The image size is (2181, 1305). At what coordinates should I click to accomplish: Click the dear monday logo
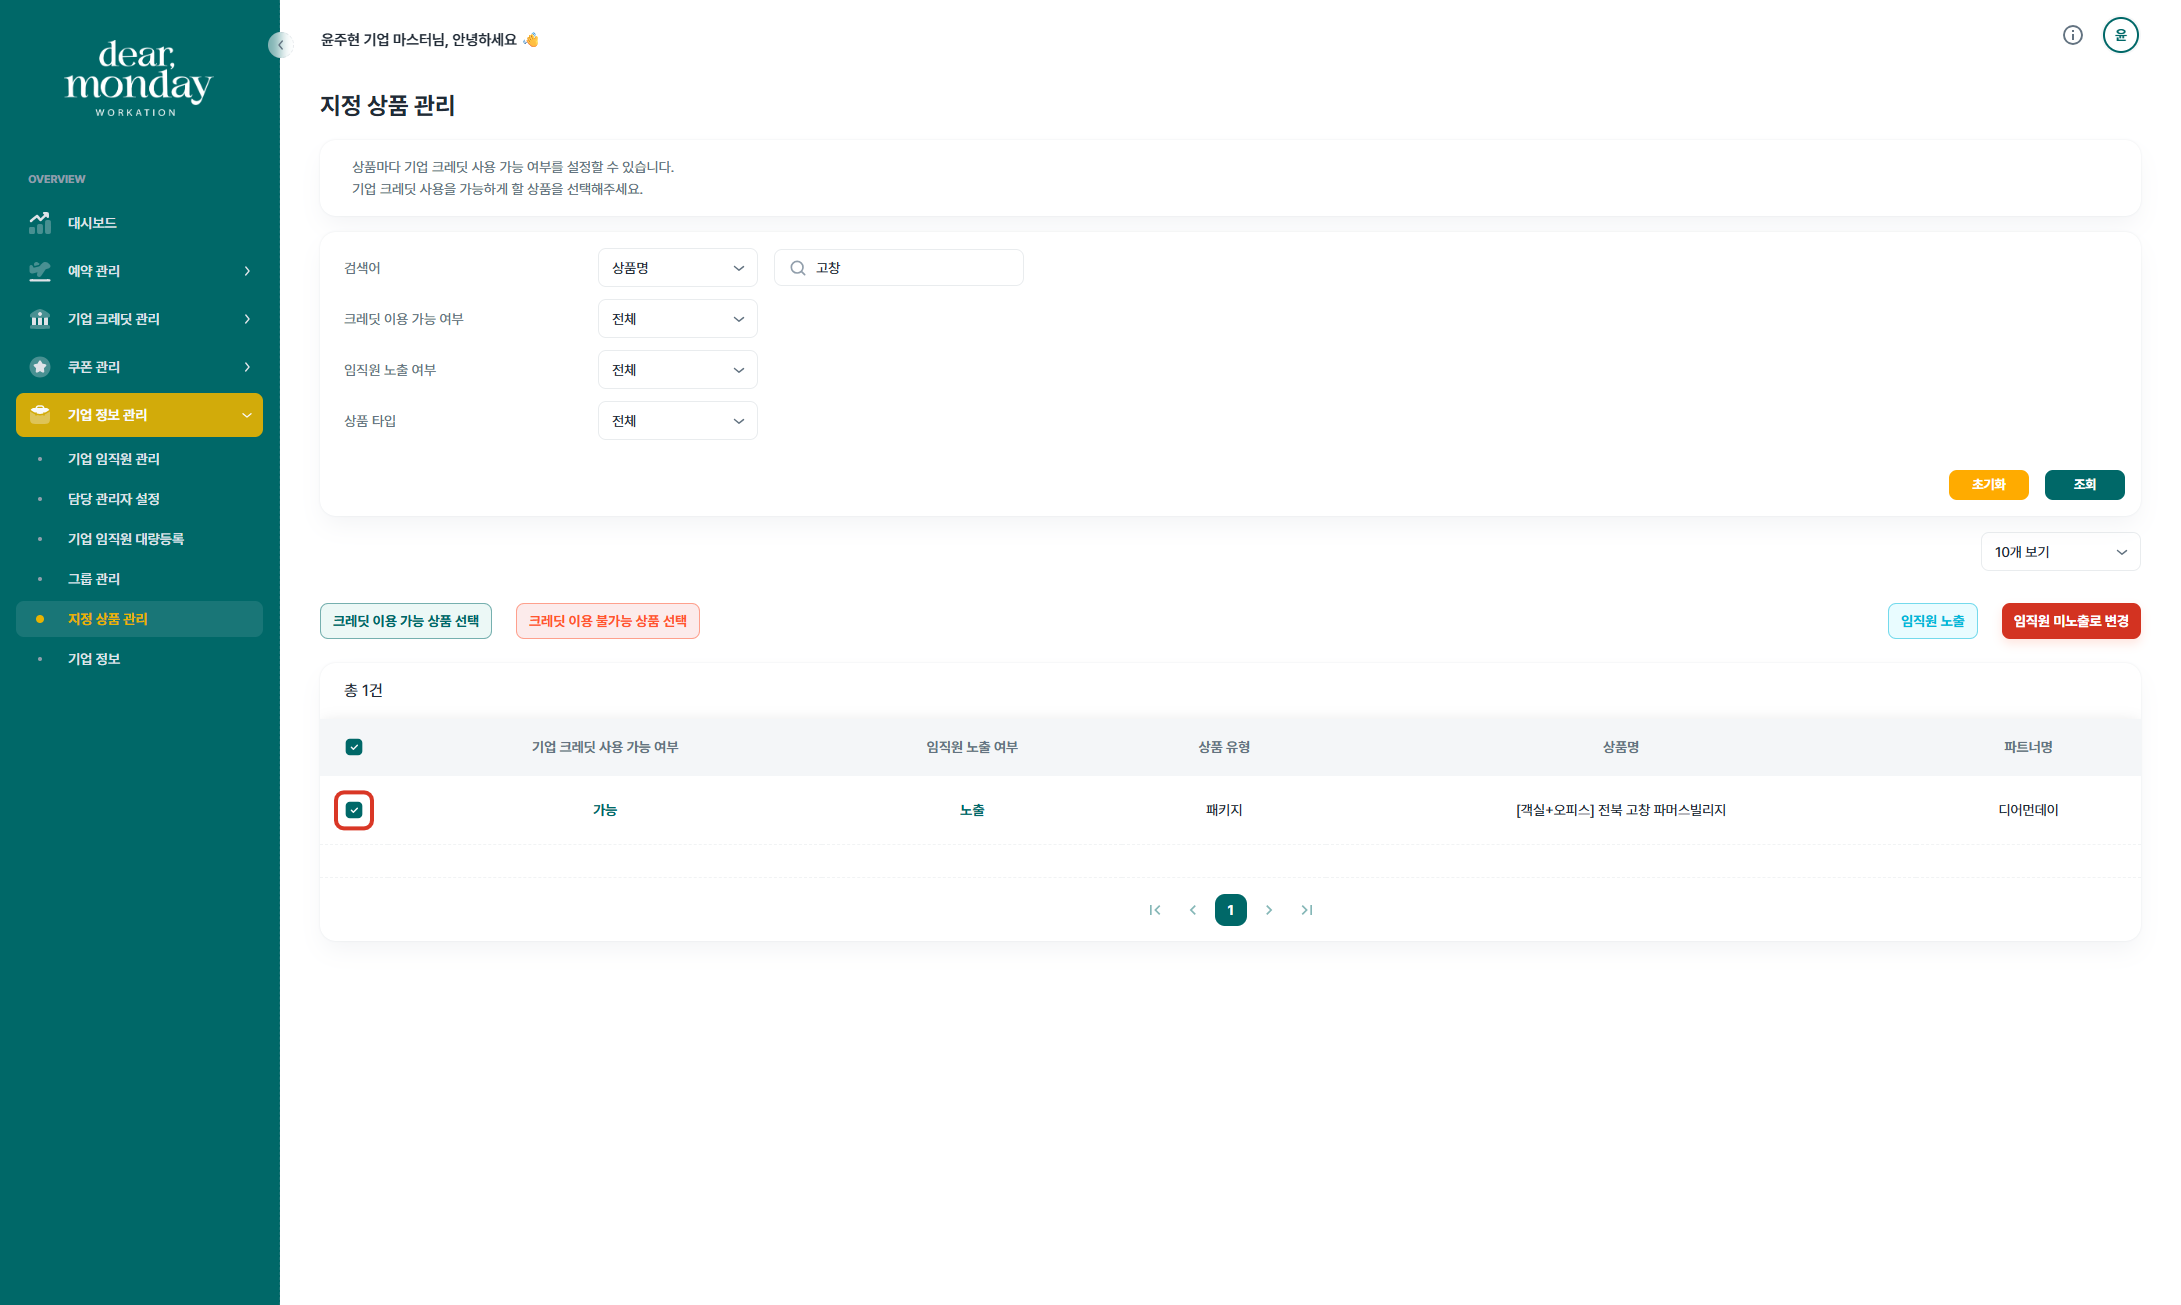point(138,78)
